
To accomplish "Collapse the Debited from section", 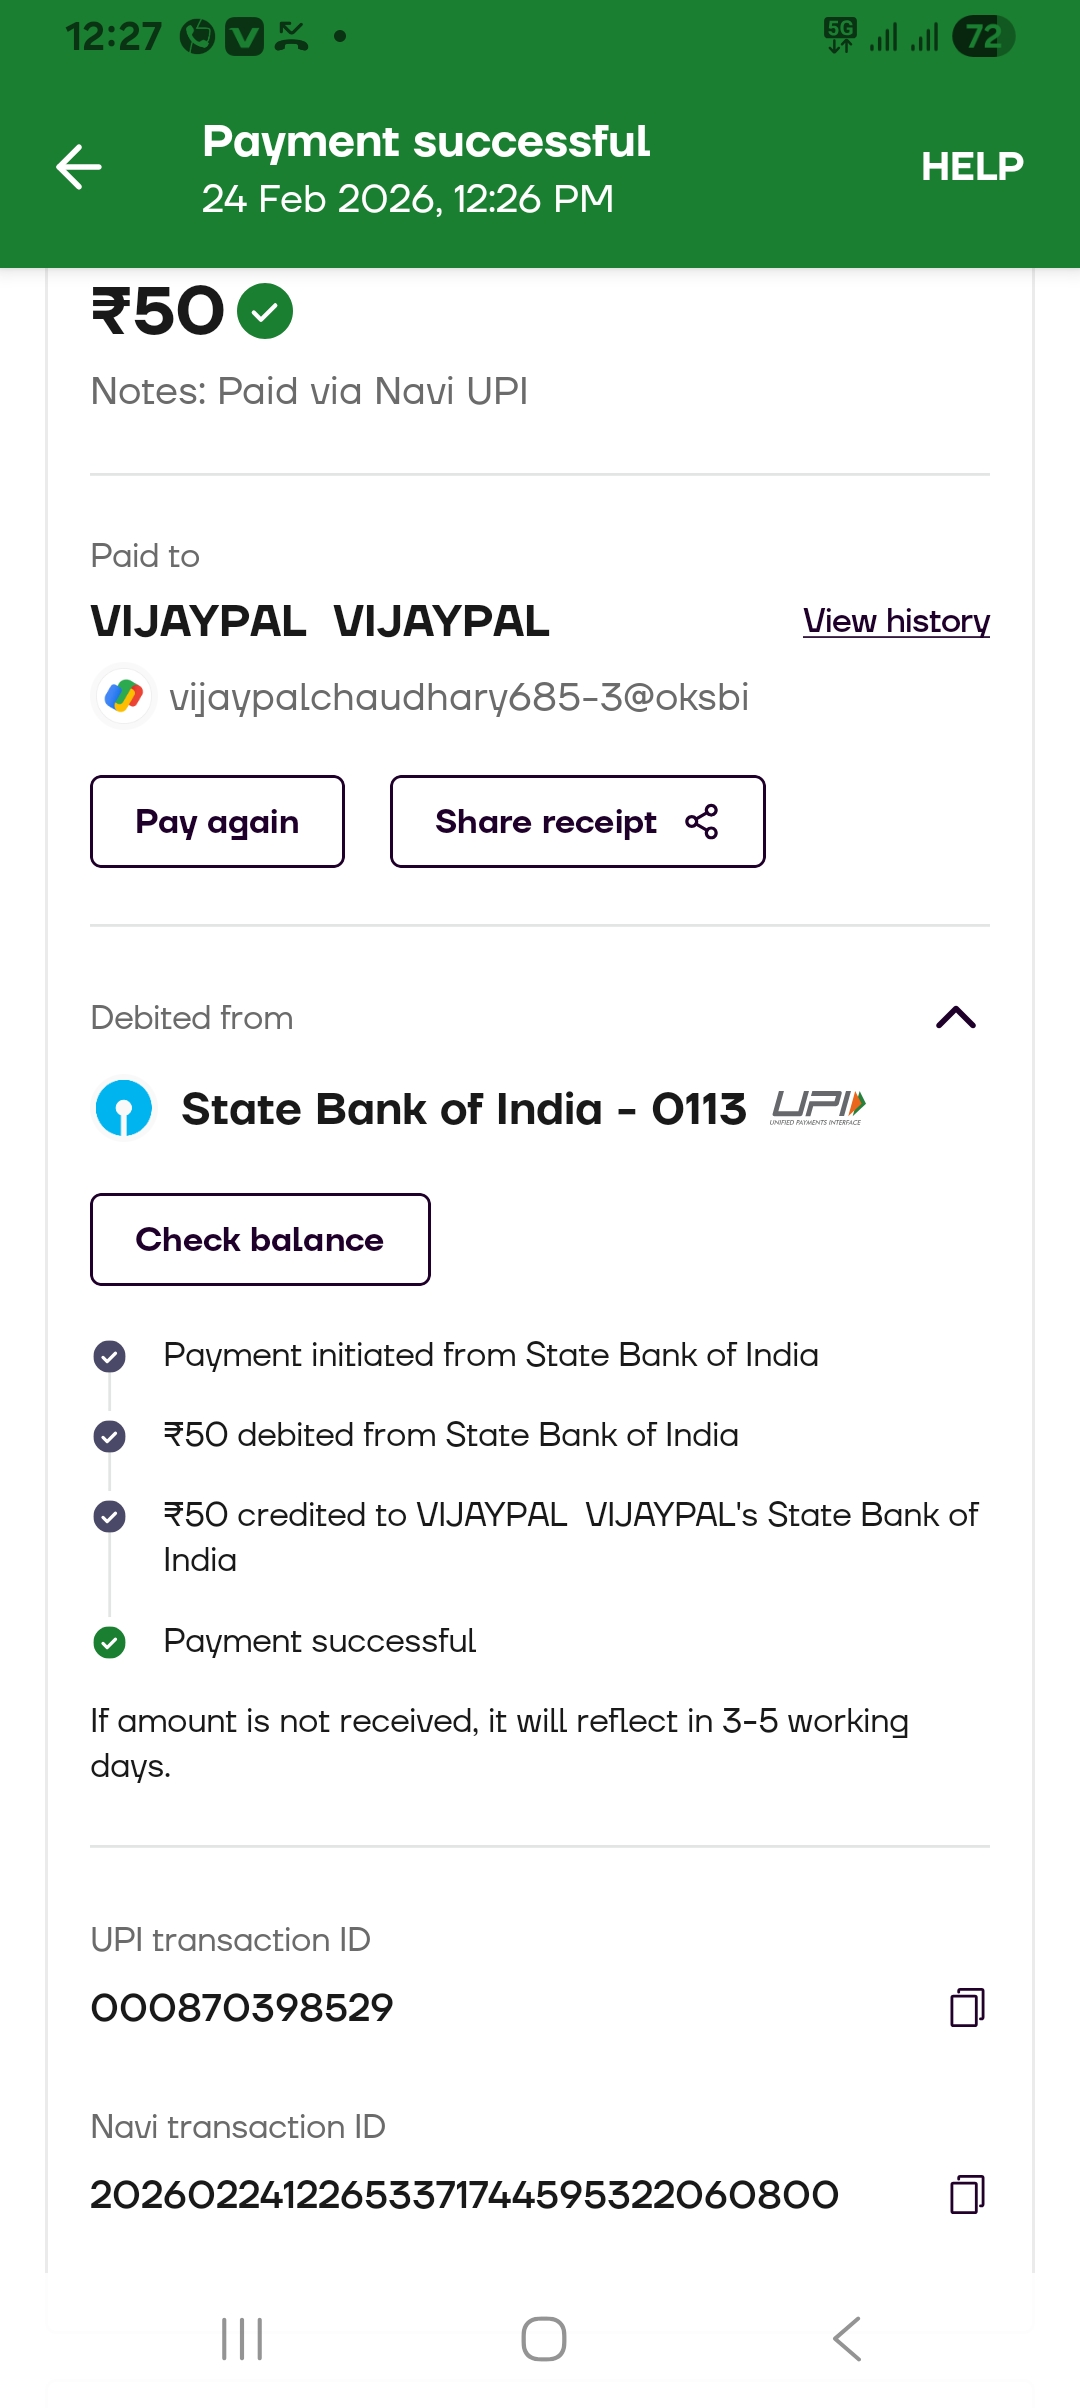I will tap(955, 1017).
